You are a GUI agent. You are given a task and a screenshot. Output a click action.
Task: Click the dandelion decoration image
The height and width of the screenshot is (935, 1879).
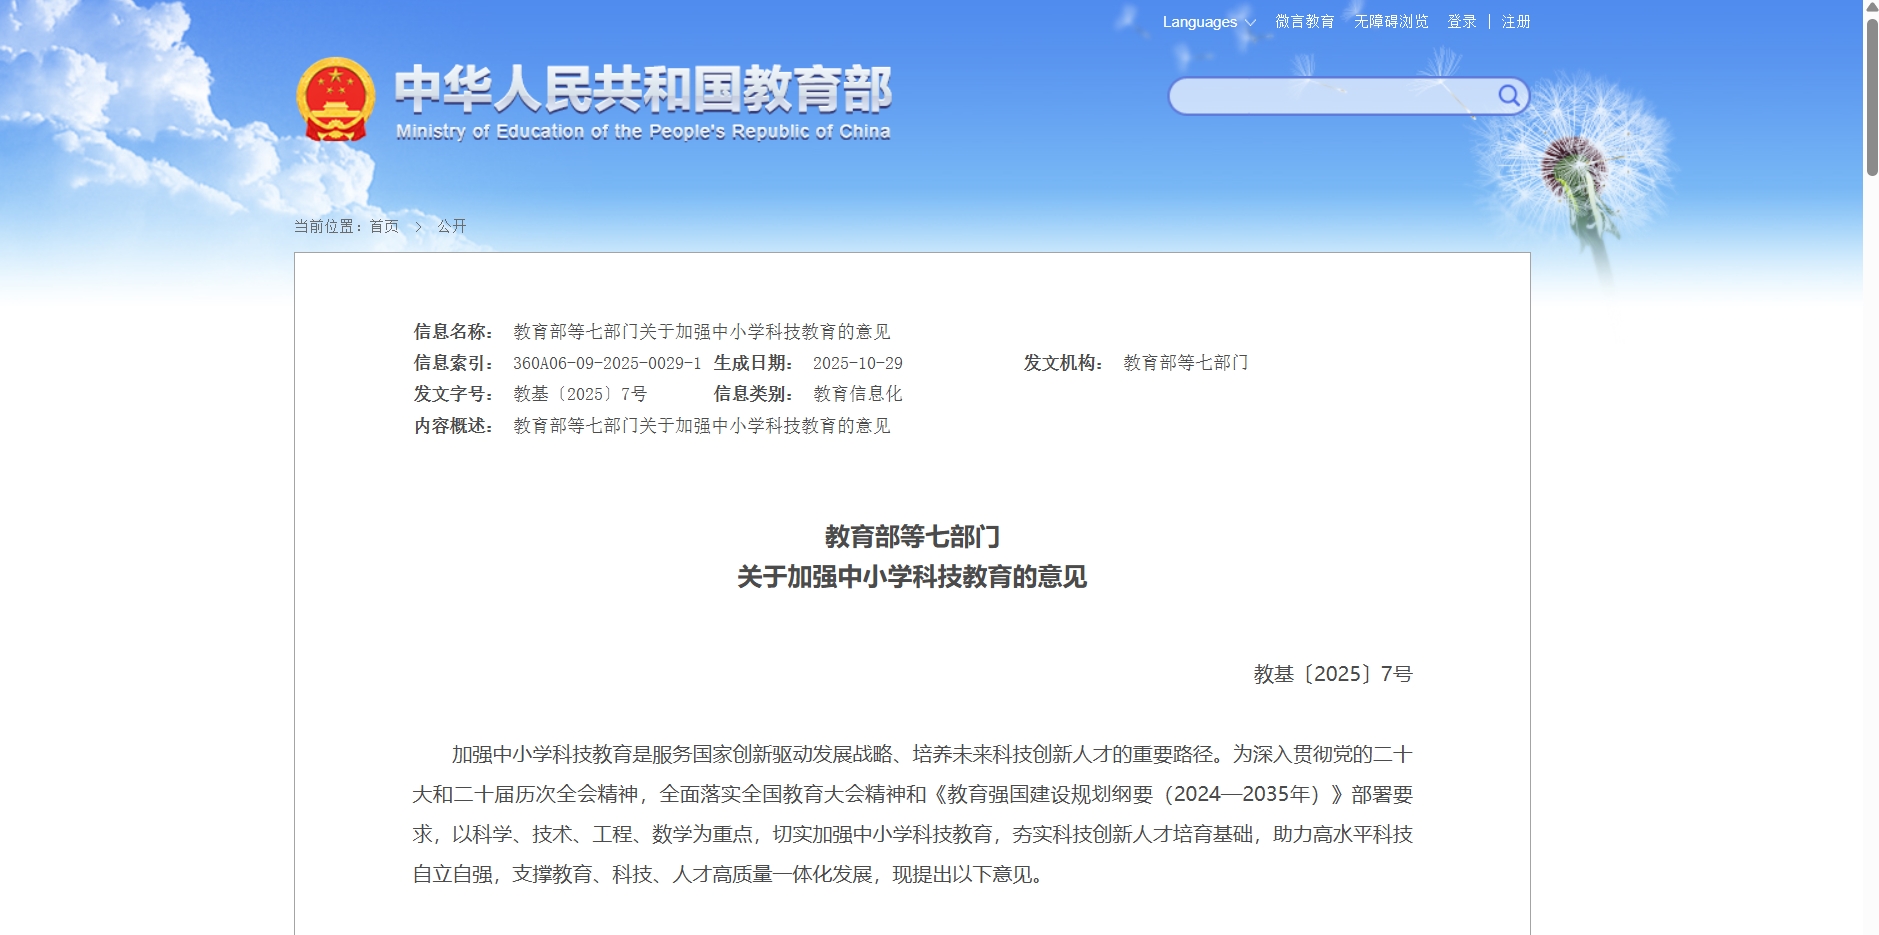pos(1577,170)
